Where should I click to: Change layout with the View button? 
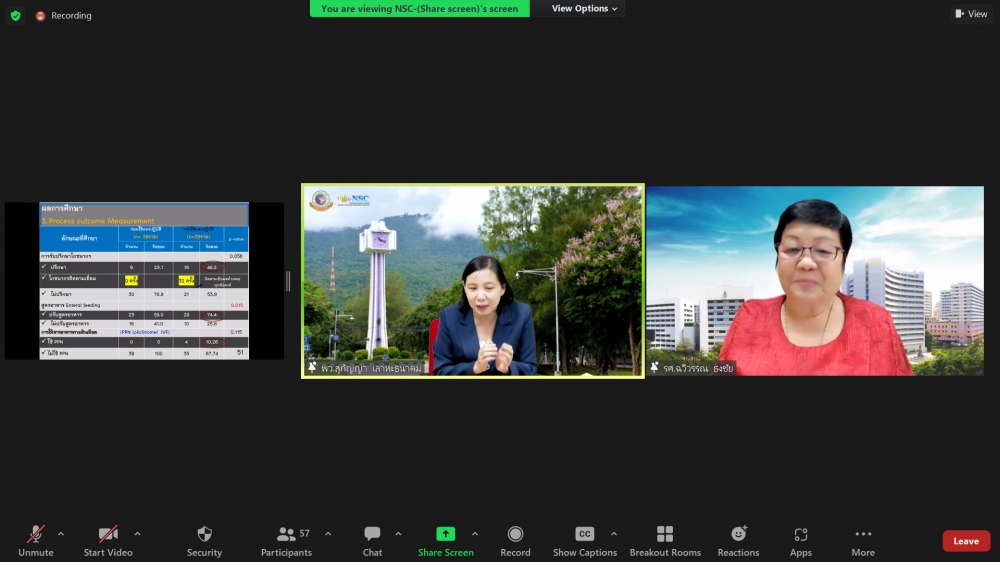[x=971, y=14]
